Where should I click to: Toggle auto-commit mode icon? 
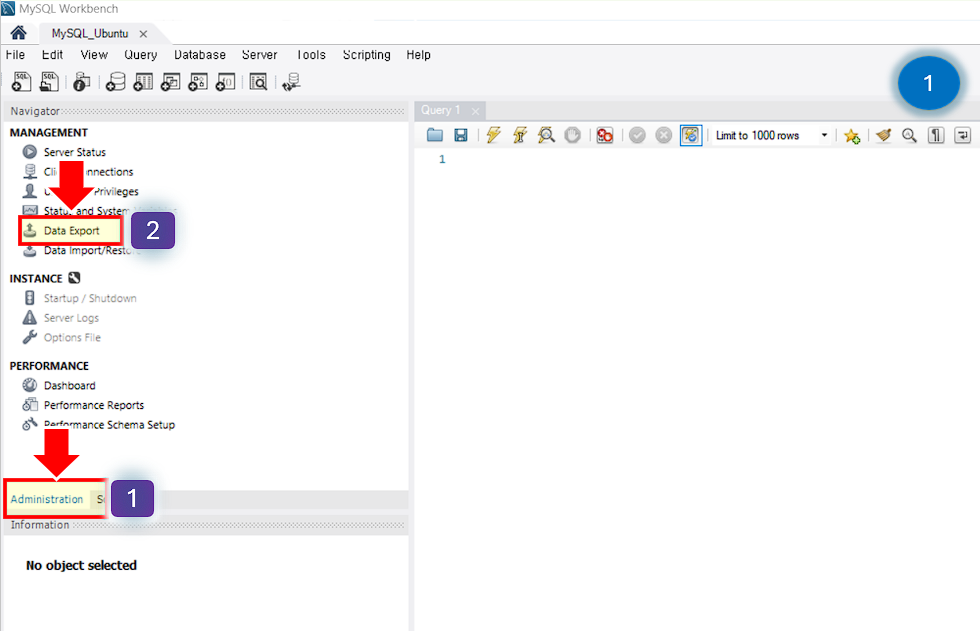(691, 135)
